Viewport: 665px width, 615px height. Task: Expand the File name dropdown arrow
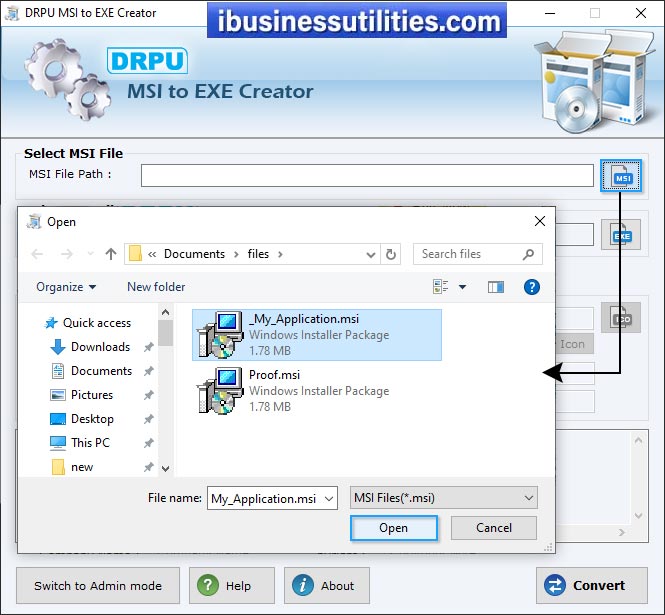[329, 499]
